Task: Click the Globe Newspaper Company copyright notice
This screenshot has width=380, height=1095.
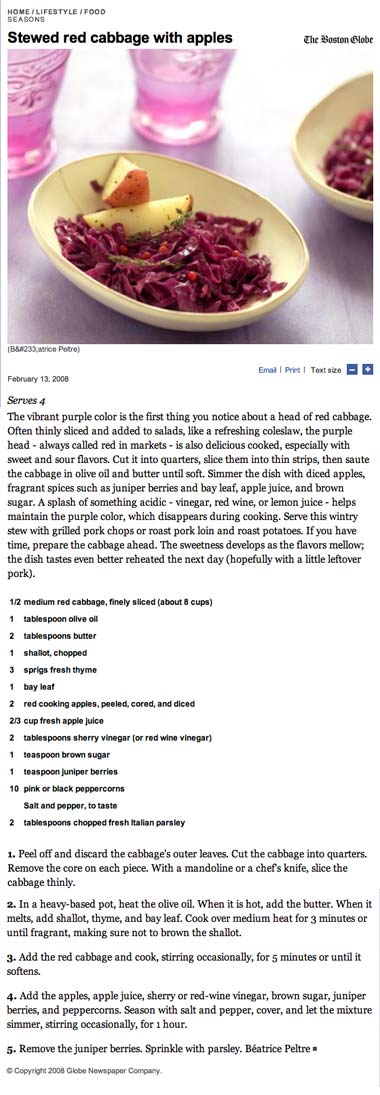Action: pyautogui.click(x=85, y=1071)
